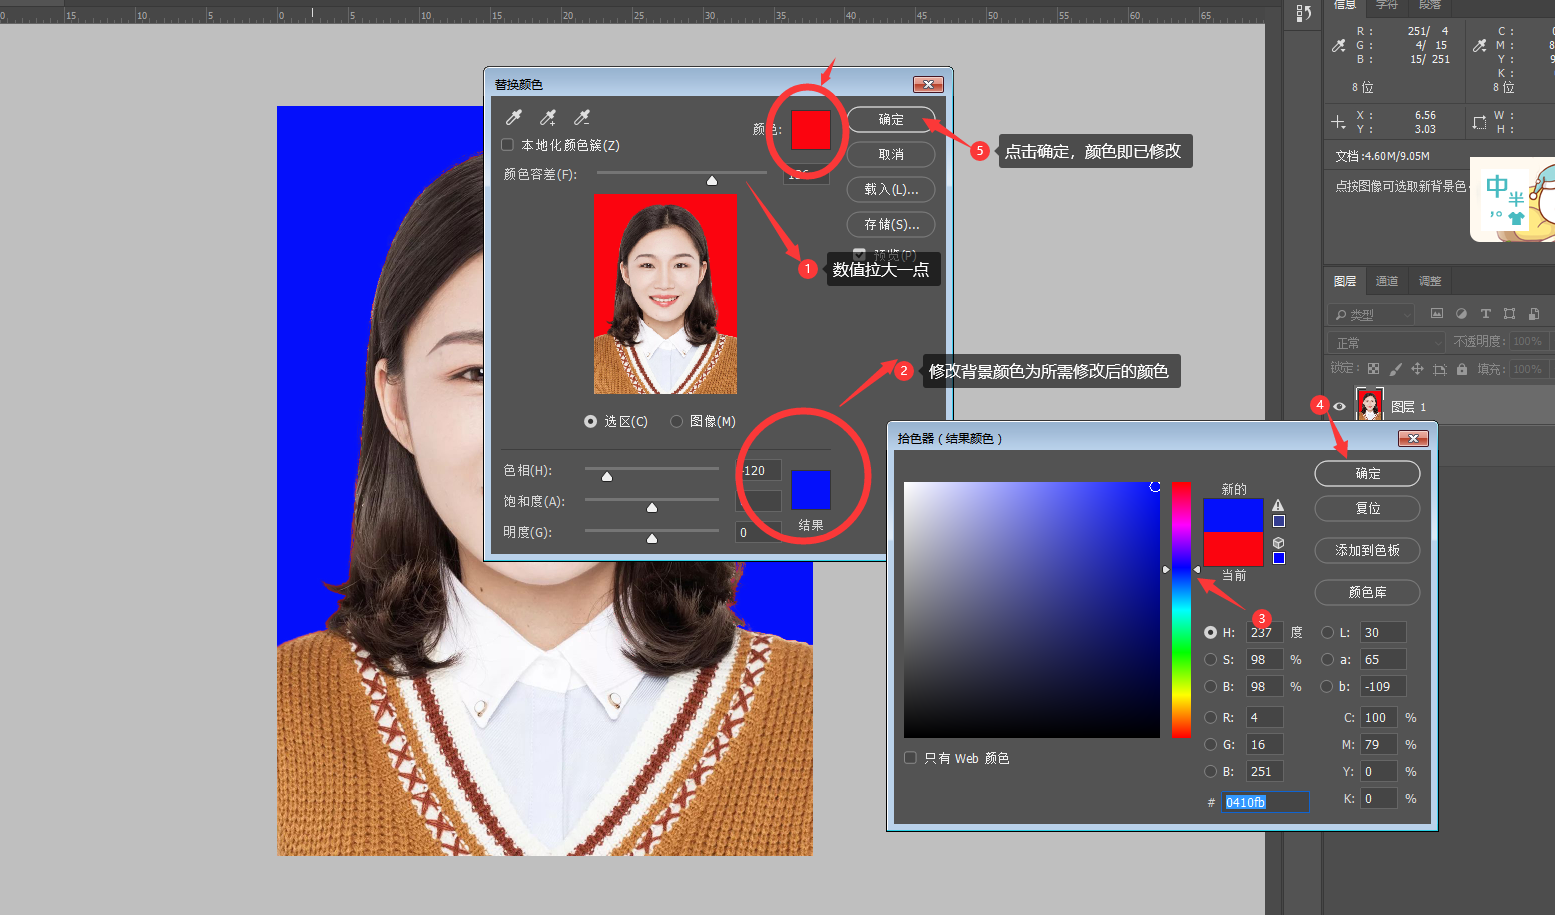1555x915 pixels.
Task: Lock position move icon
Action: [1417, 369]
